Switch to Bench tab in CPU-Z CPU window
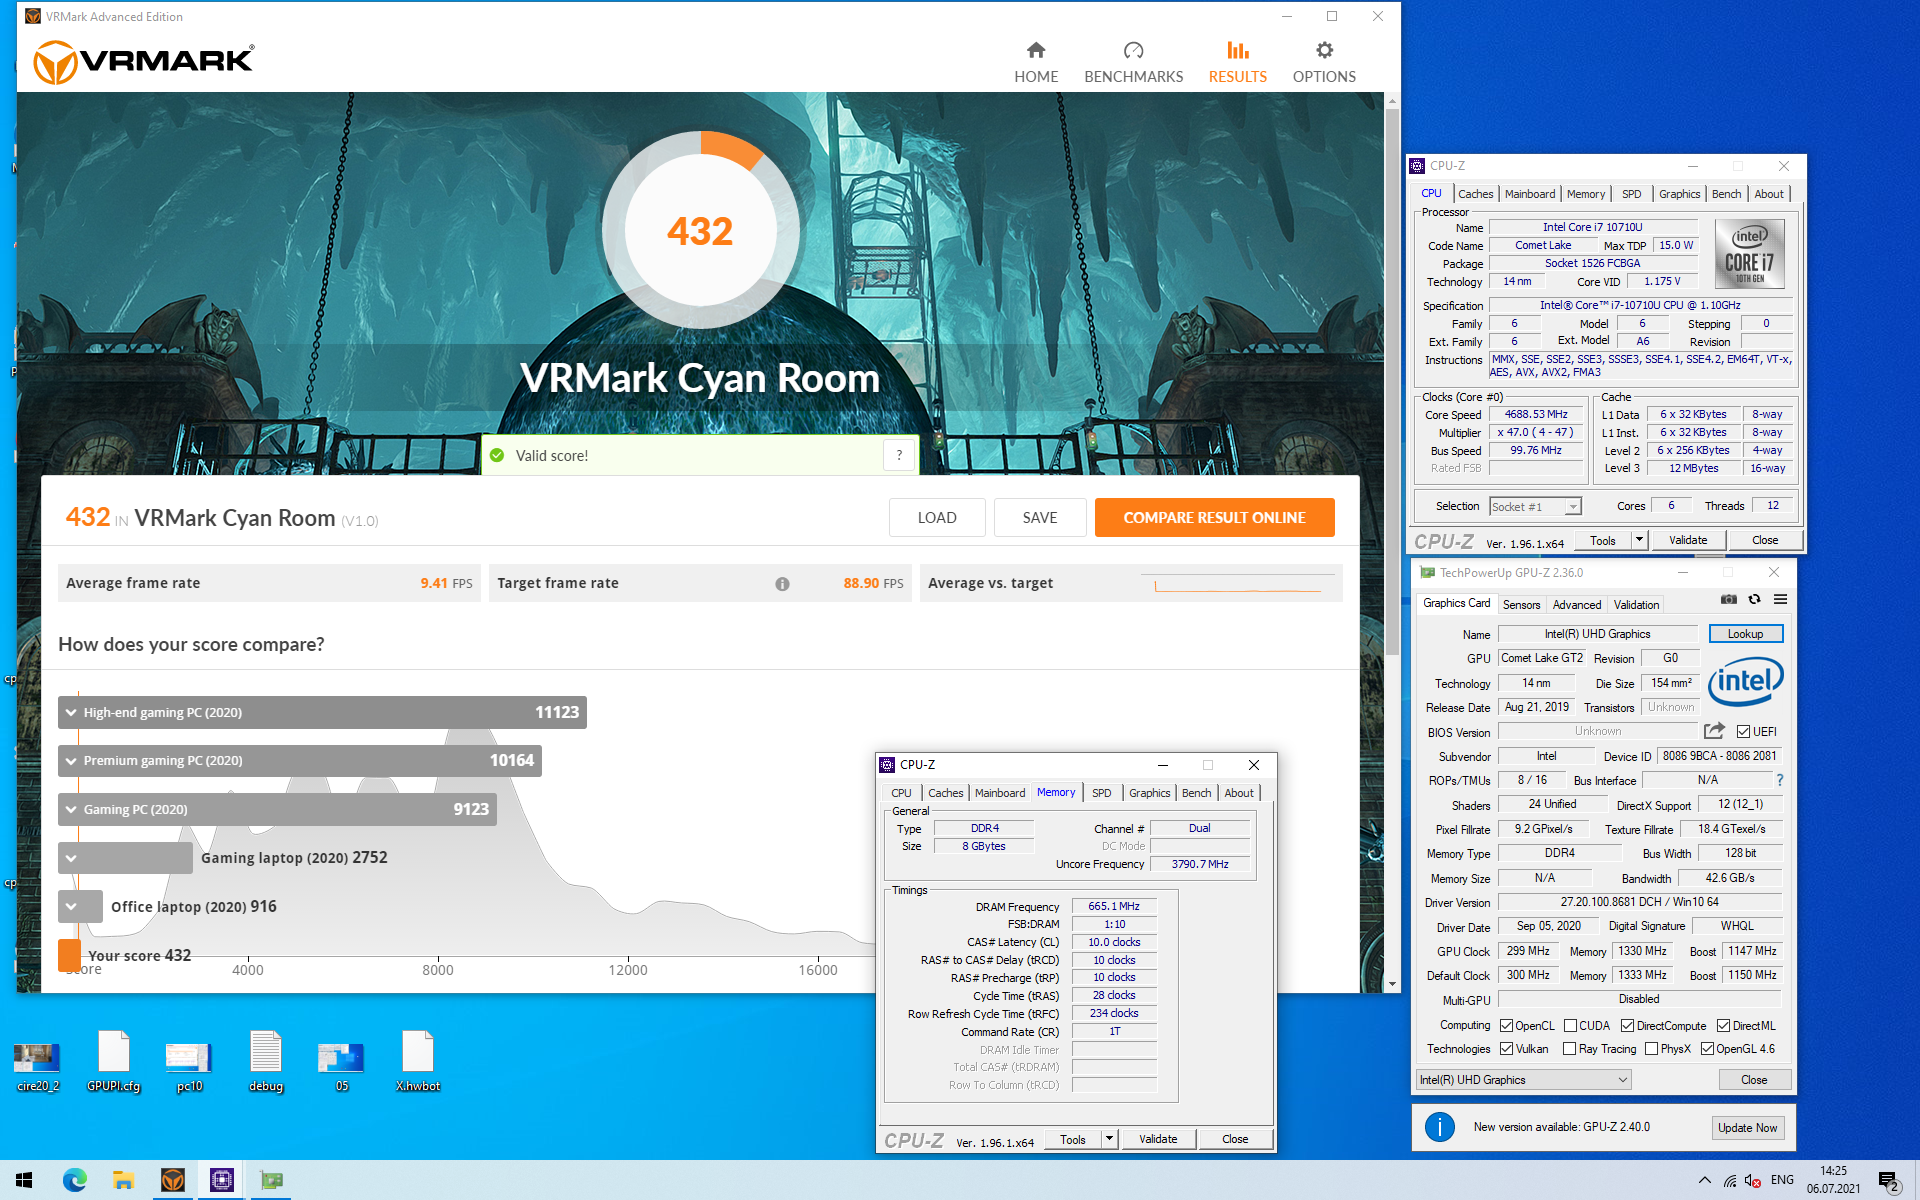This screenshot has height=1200, width=1920. pos(1726,194)
